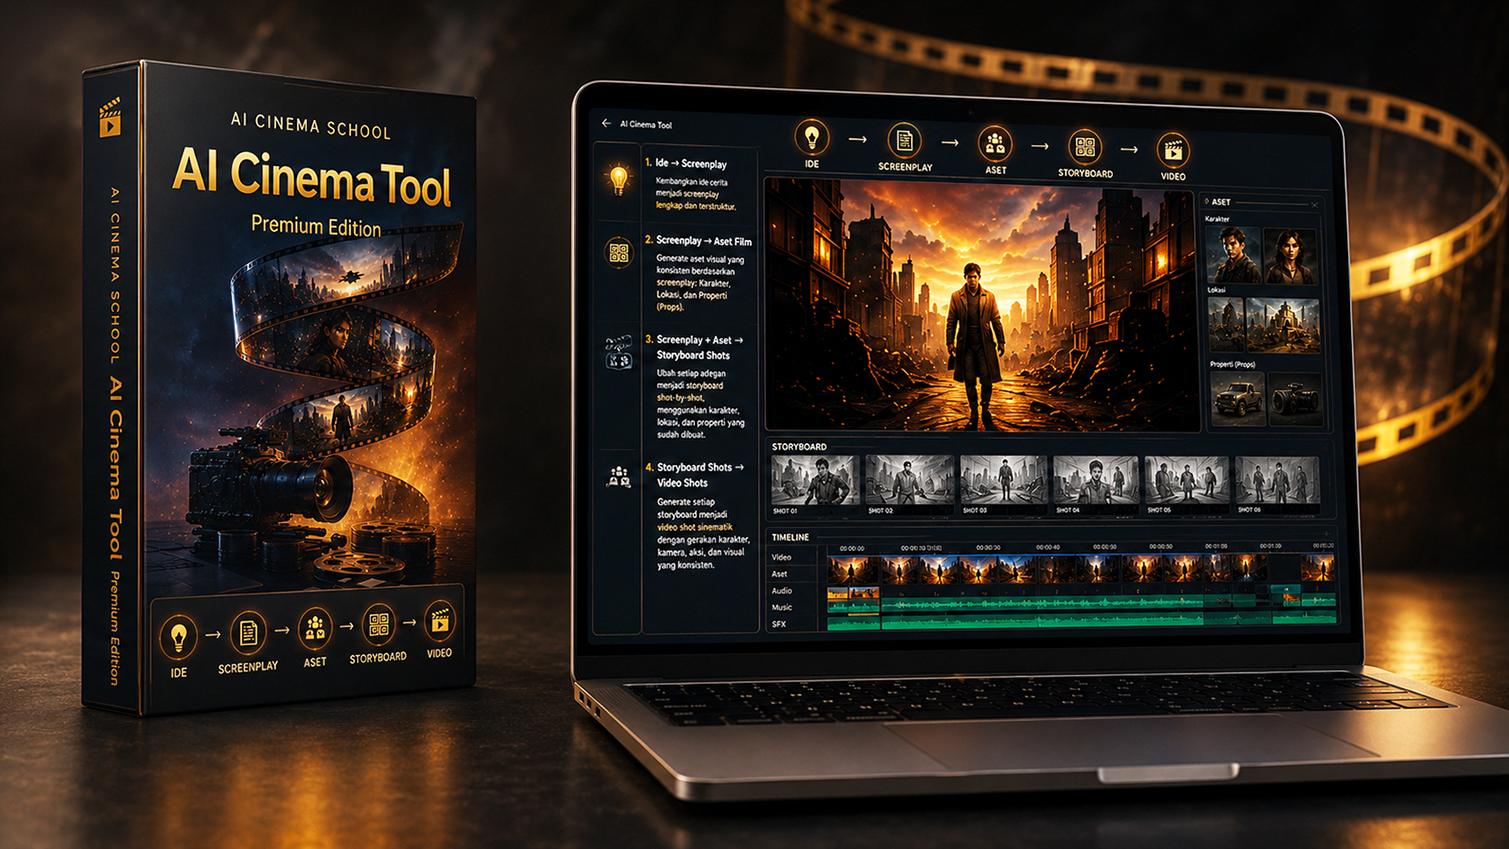Select the IDE lightbulb step in top workflow bar
Image resolution: width=1509 pixels, height=849 pixels.
point(812,138)
